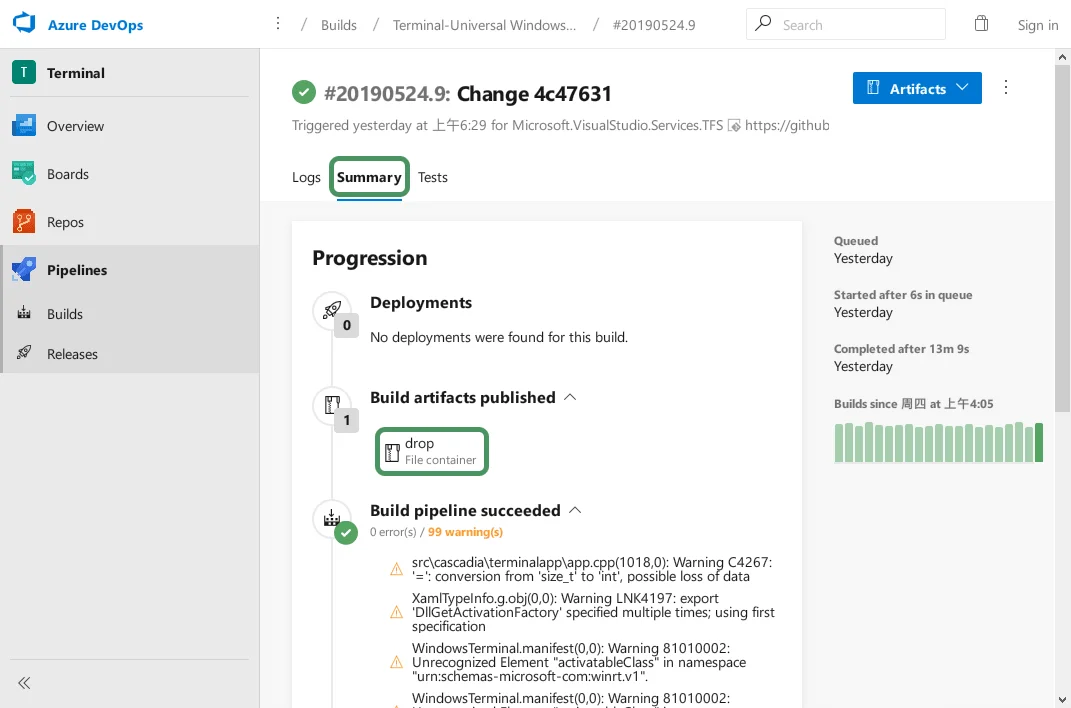Click the Azure DevOps logo icon
Screen dimensions: 1071x708
click(24, 23)
